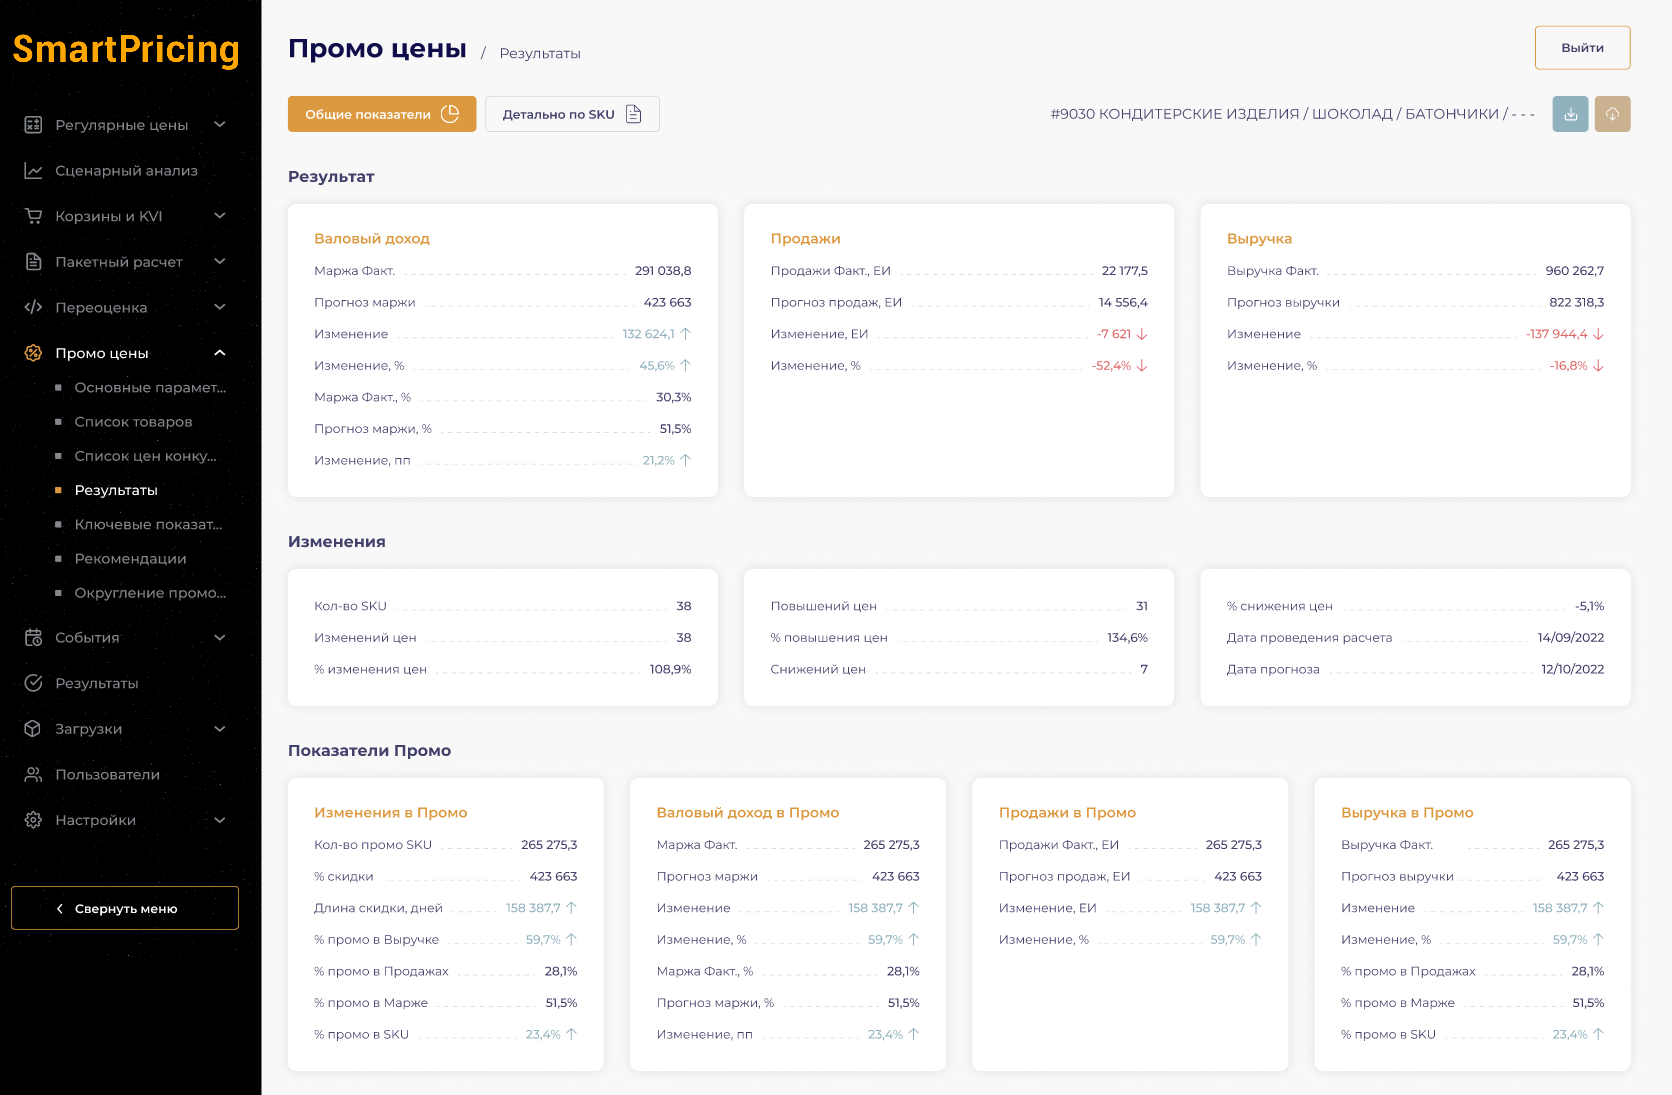Click the blue download icon button
The height and width of the screenshot is (1095, 1672).
(1570, 114)
